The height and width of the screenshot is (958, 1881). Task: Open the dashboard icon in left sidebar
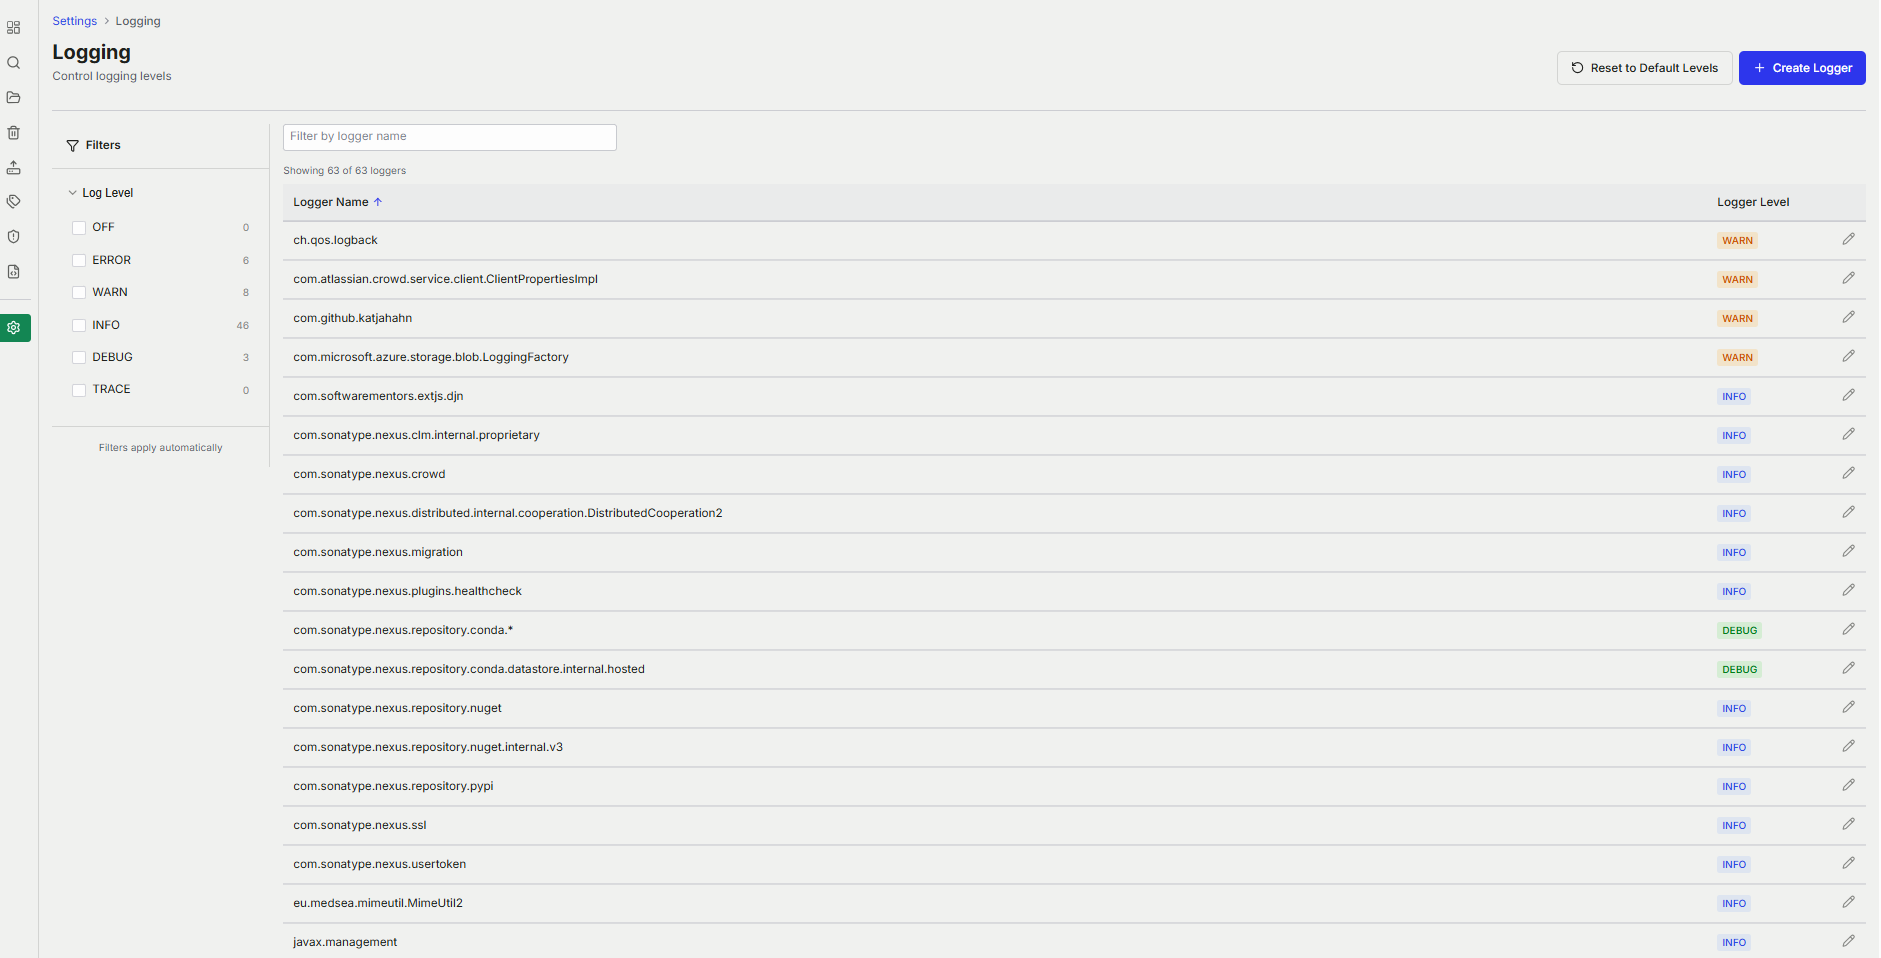13,28
